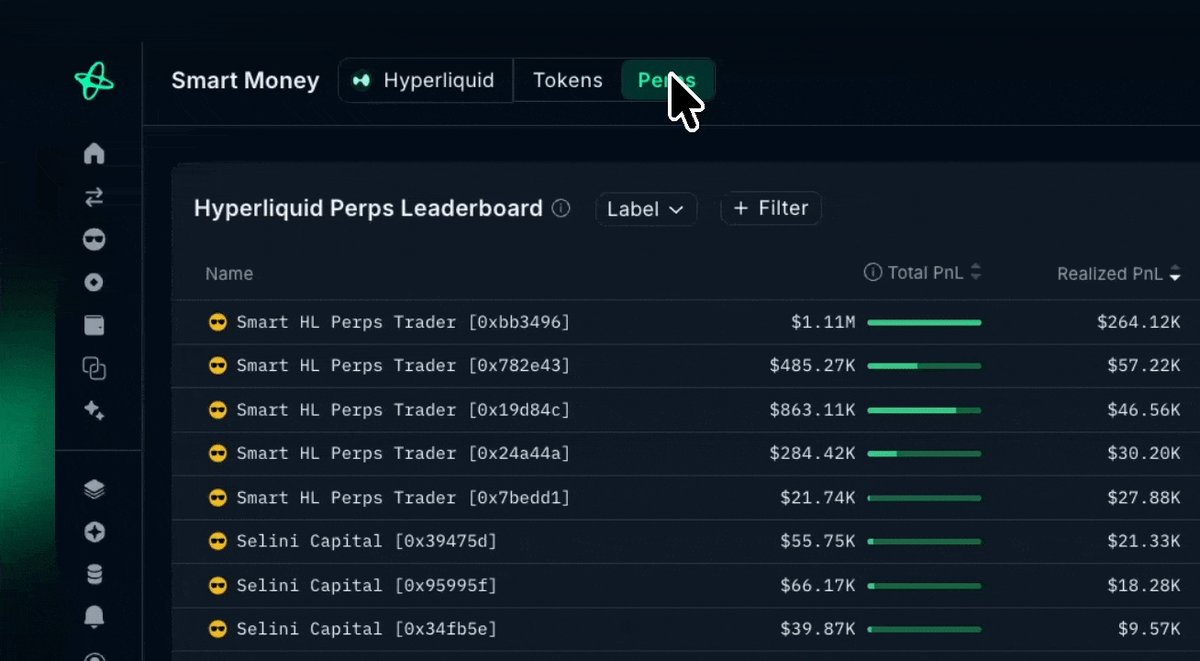Switch to the Tokens tab

pyautogui.click(x=568, y=80)
